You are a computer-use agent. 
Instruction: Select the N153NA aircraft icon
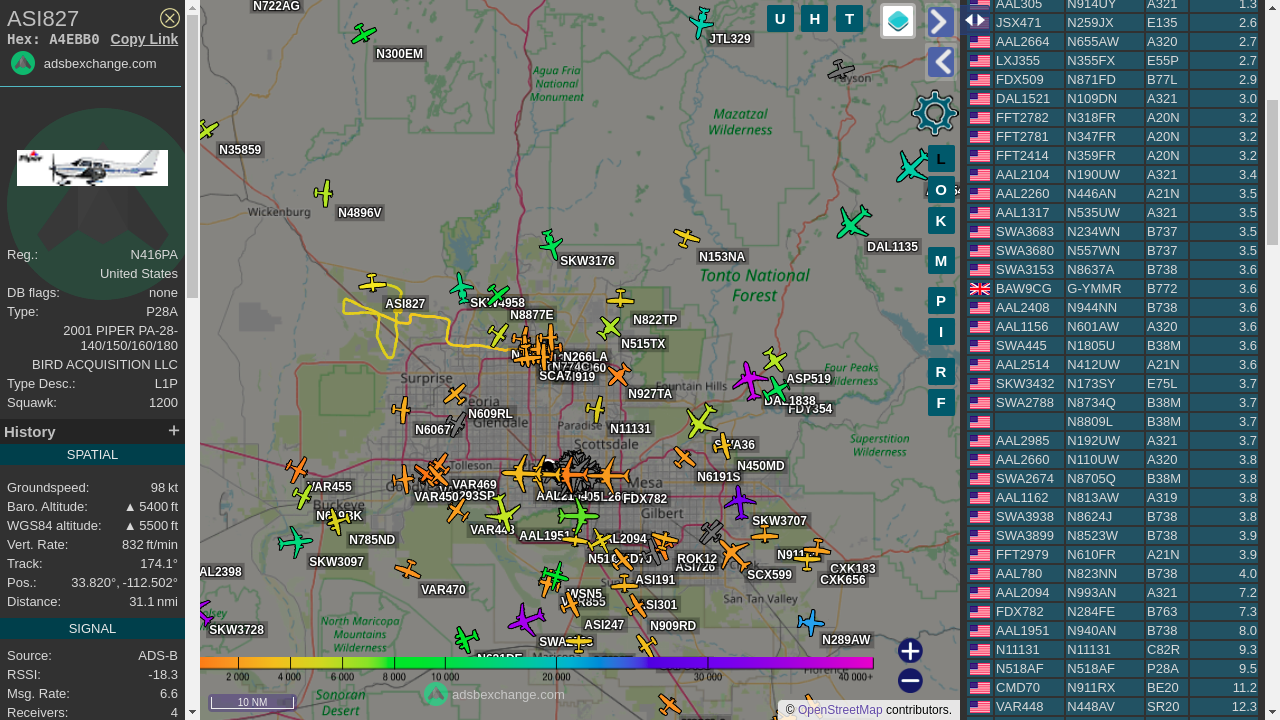(686, 237)
